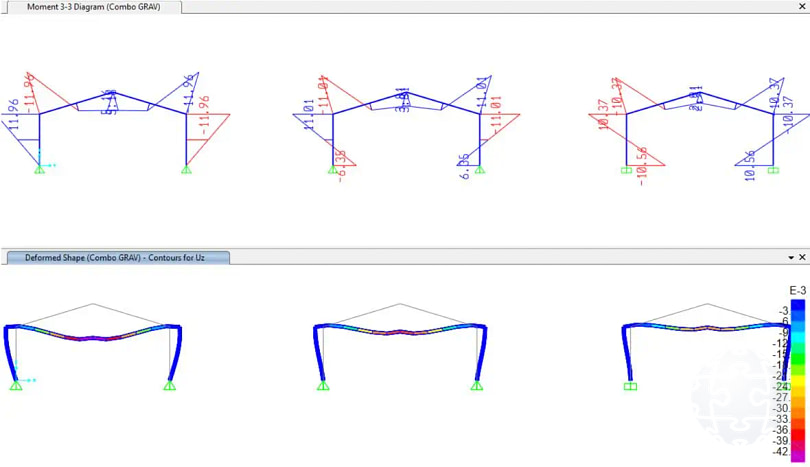
Task: Close the Moment 3-3 Diagram window
Action: [802, 7]
